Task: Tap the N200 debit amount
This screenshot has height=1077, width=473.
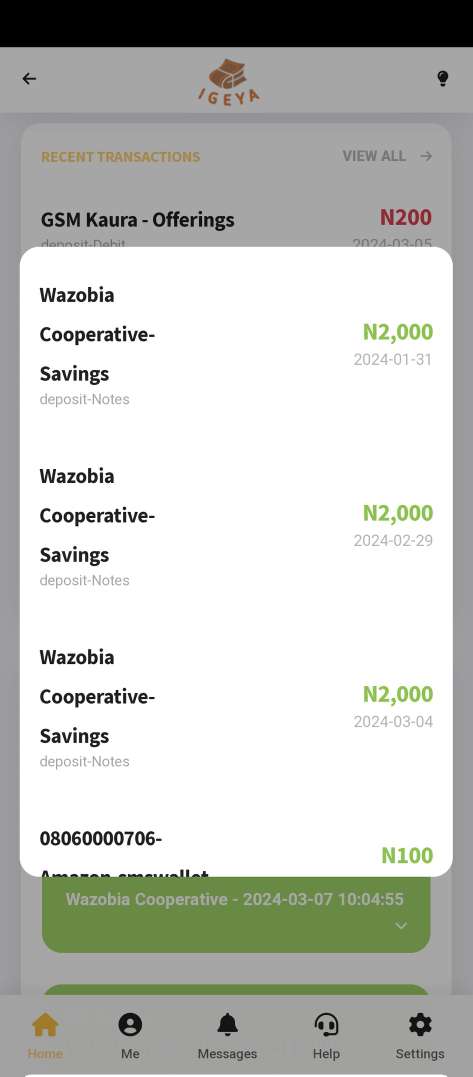Action: tap(406, 218)
